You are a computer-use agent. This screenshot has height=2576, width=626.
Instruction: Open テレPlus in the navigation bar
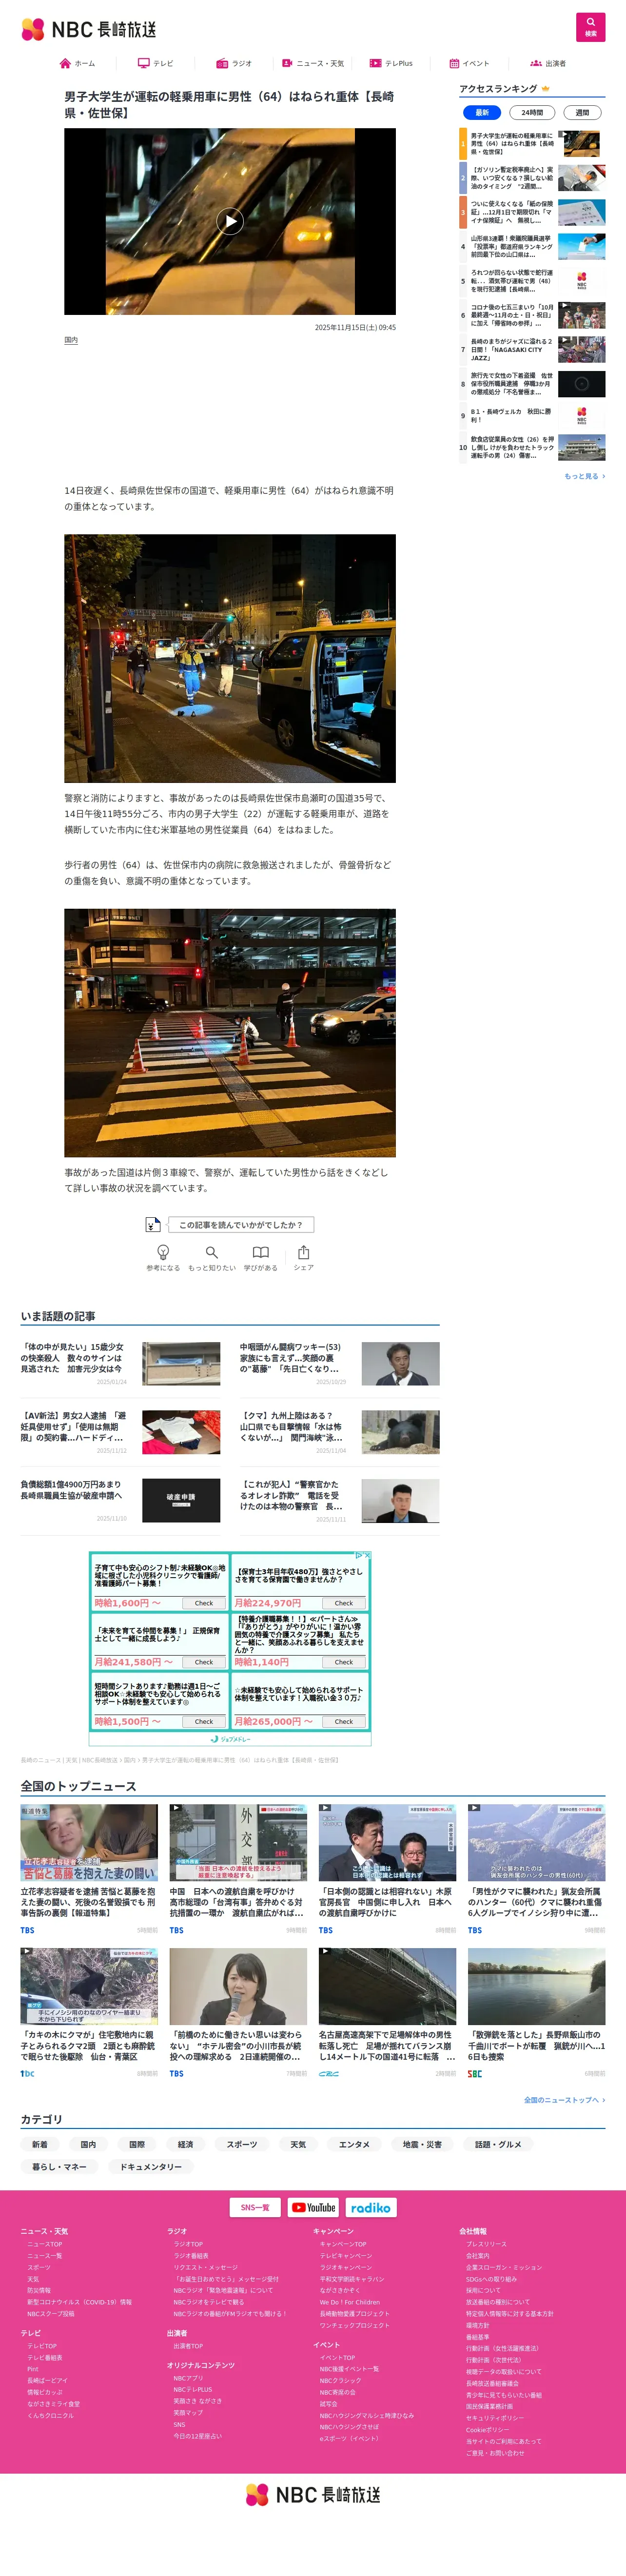390,63
